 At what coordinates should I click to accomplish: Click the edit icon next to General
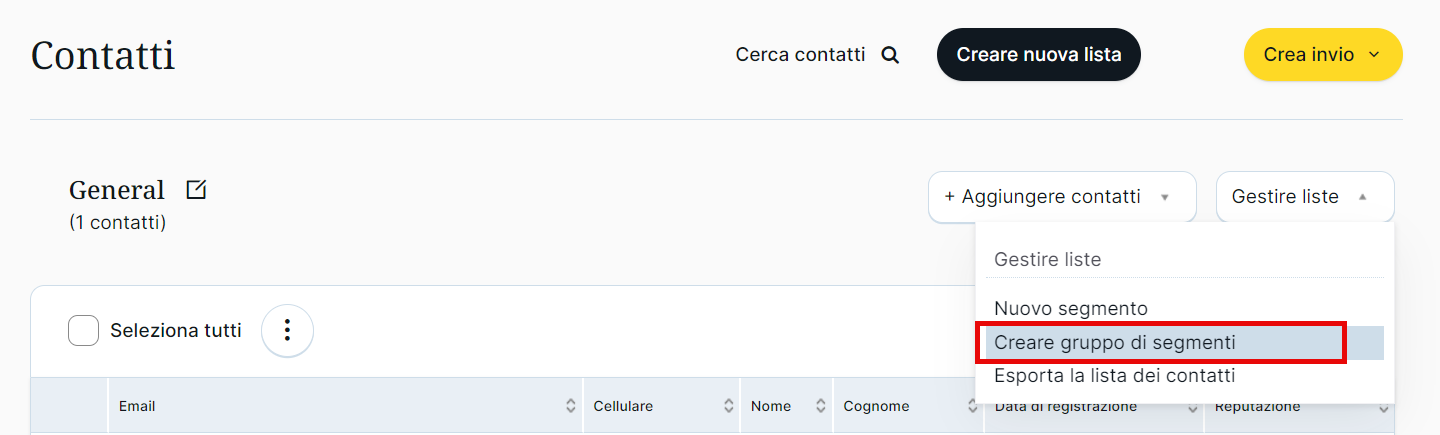coord(196,189)
